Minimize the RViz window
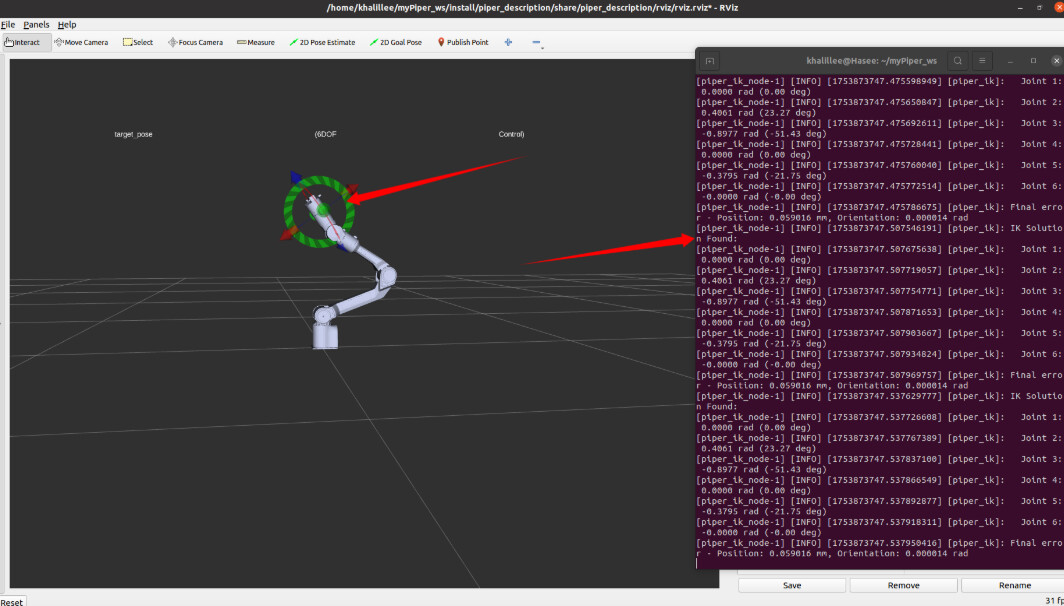The width and height of the screenshot is (1064, 606). point(1019,7)
